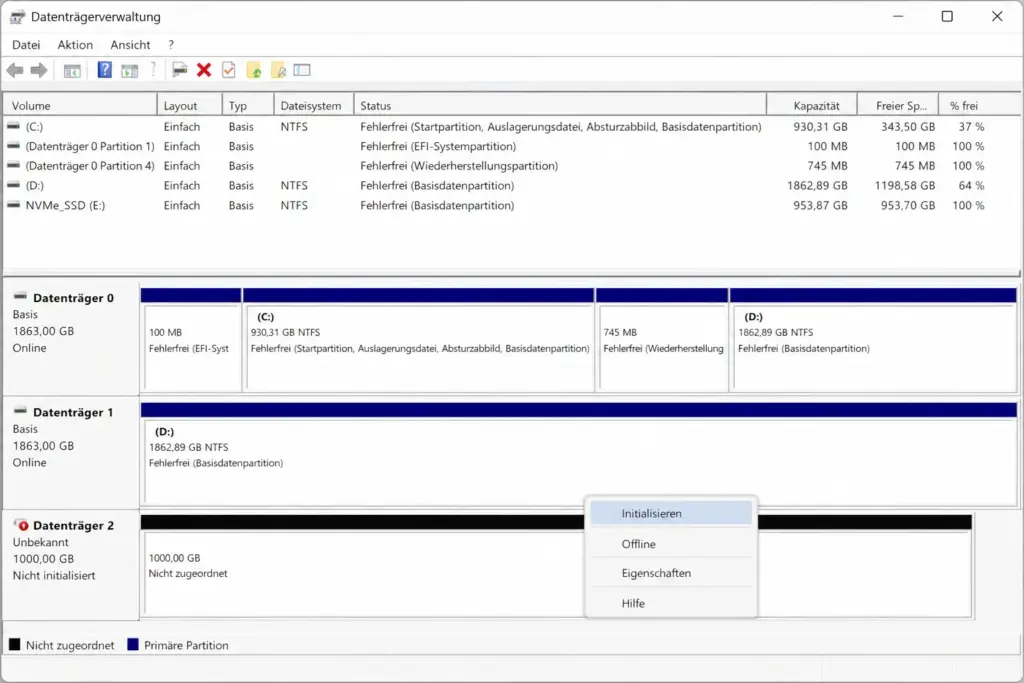
Task: Click the red X delete volume icon
Action: pos(203,69)
